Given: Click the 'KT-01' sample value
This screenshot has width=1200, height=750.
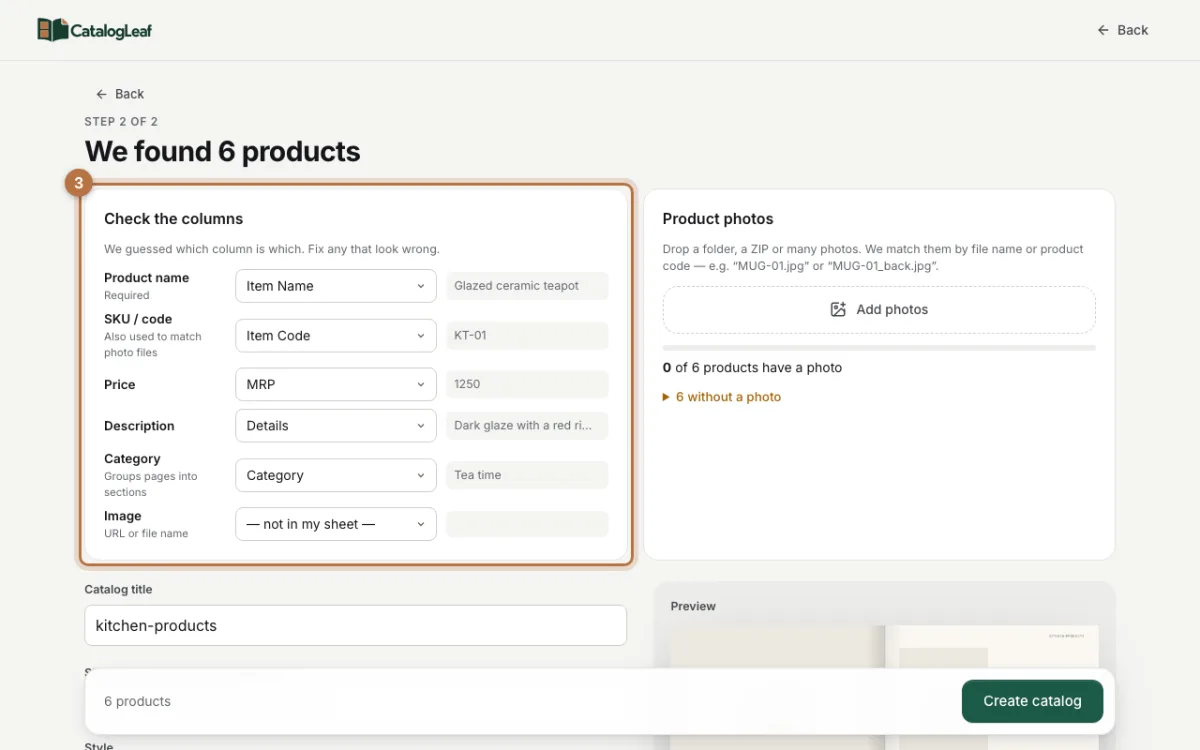Looking at the screenshot, I should (x=527, y=336).
